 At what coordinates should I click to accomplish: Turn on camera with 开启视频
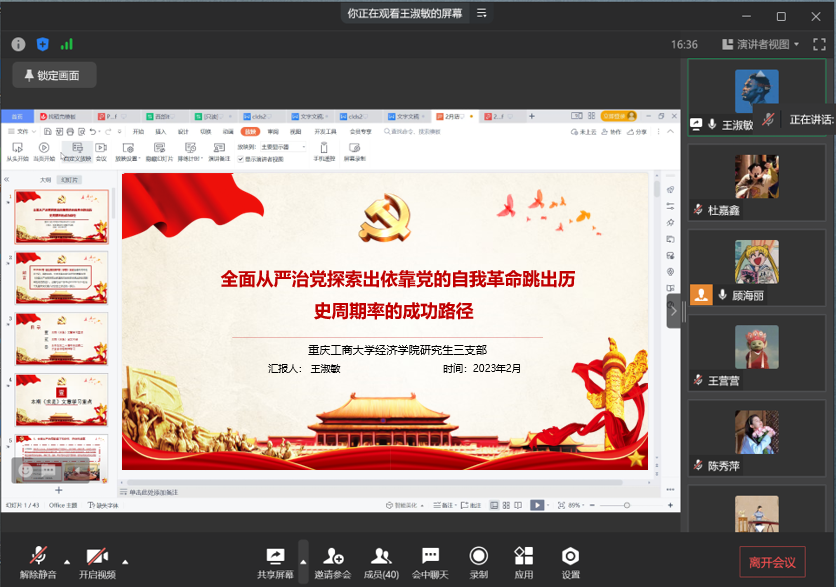(x=97, y=561)
